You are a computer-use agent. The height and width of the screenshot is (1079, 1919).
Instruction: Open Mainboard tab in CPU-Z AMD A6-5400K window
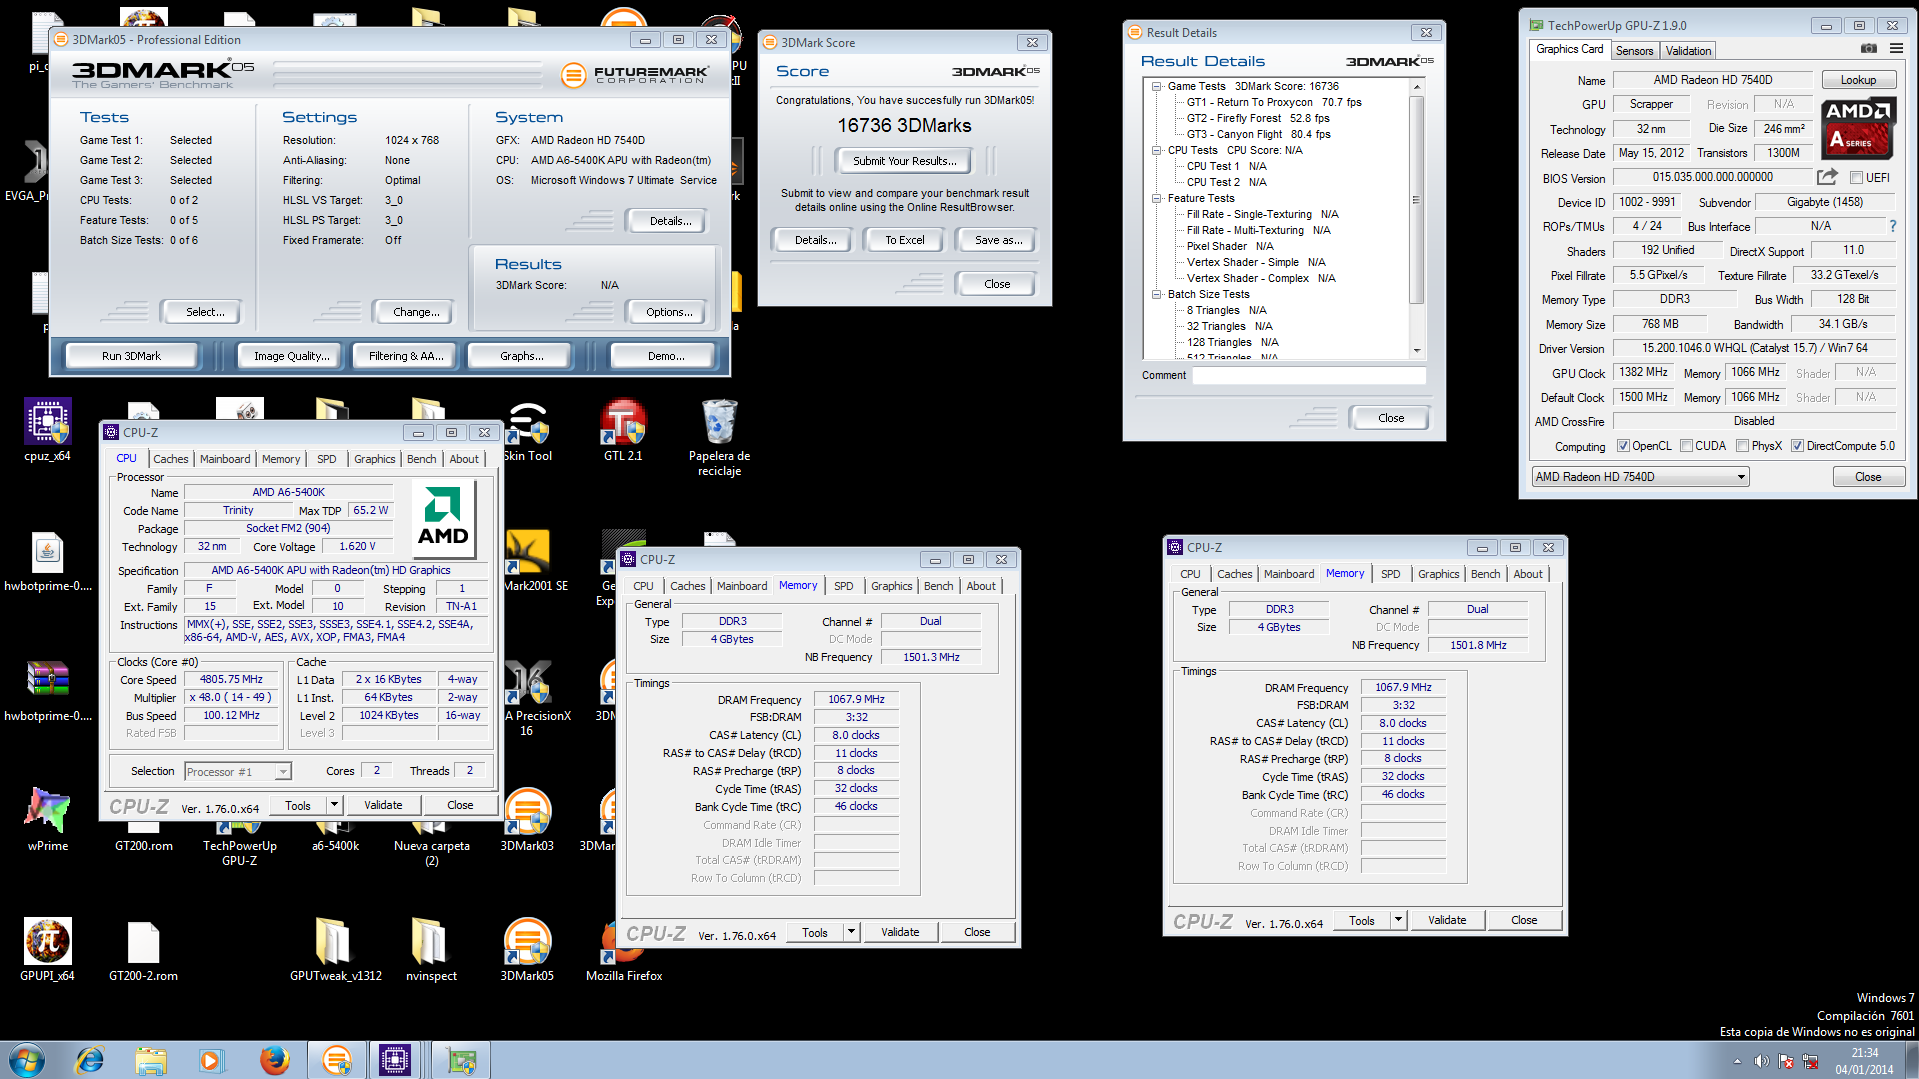(225, 459)
